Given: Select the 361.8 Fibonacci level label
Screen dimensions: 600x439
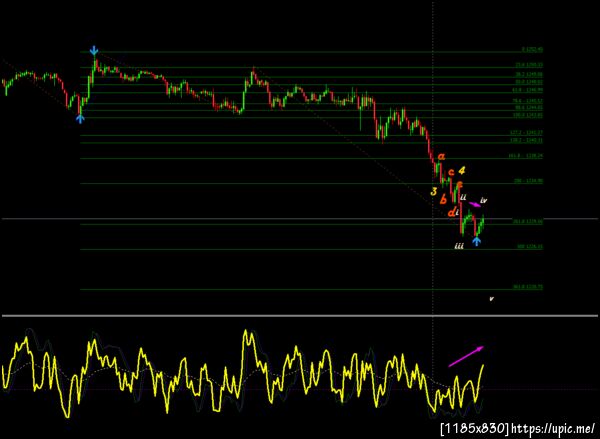Looking at the screenshot, I should pyautogui.click(x=528, y=287).
